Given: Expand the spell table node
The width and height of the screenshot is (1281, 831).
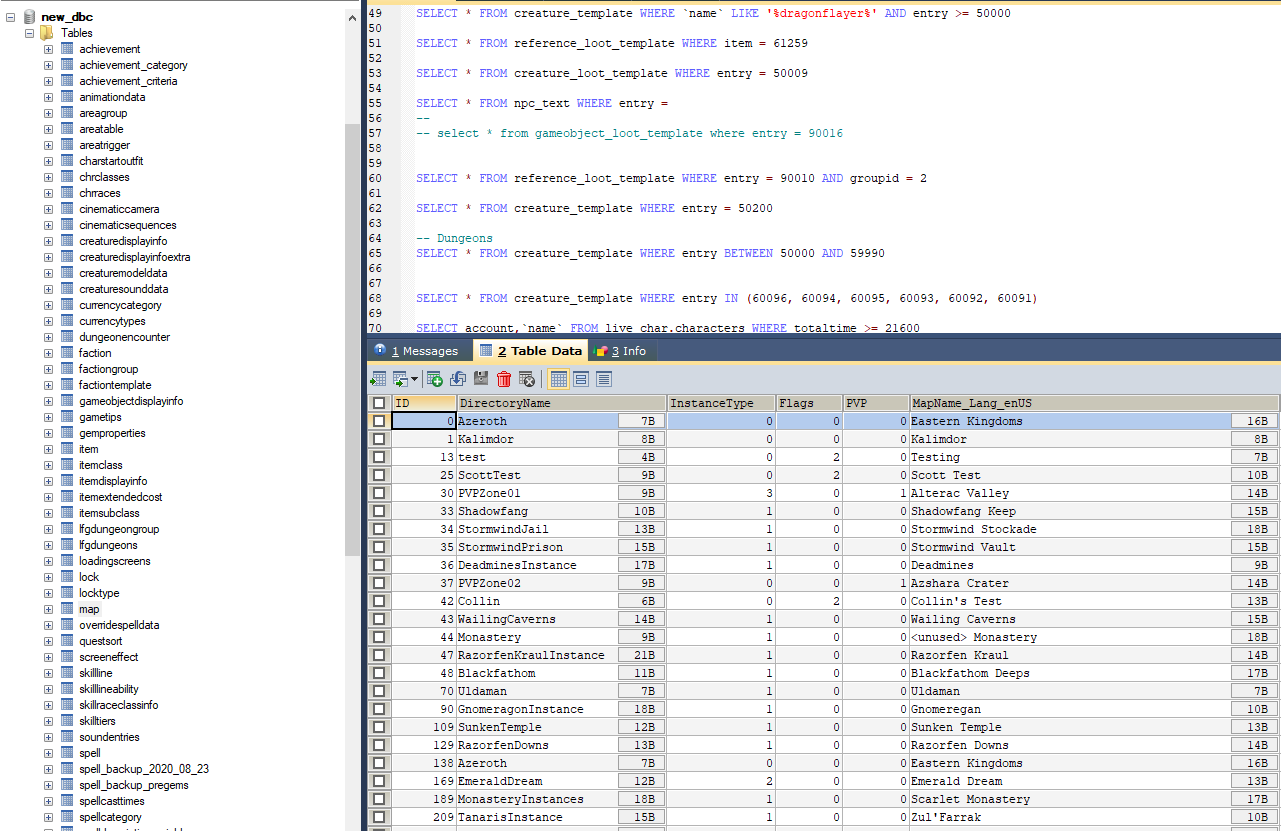Looking at the screenshot, I should pyautogui.click(x=48, y=753).
